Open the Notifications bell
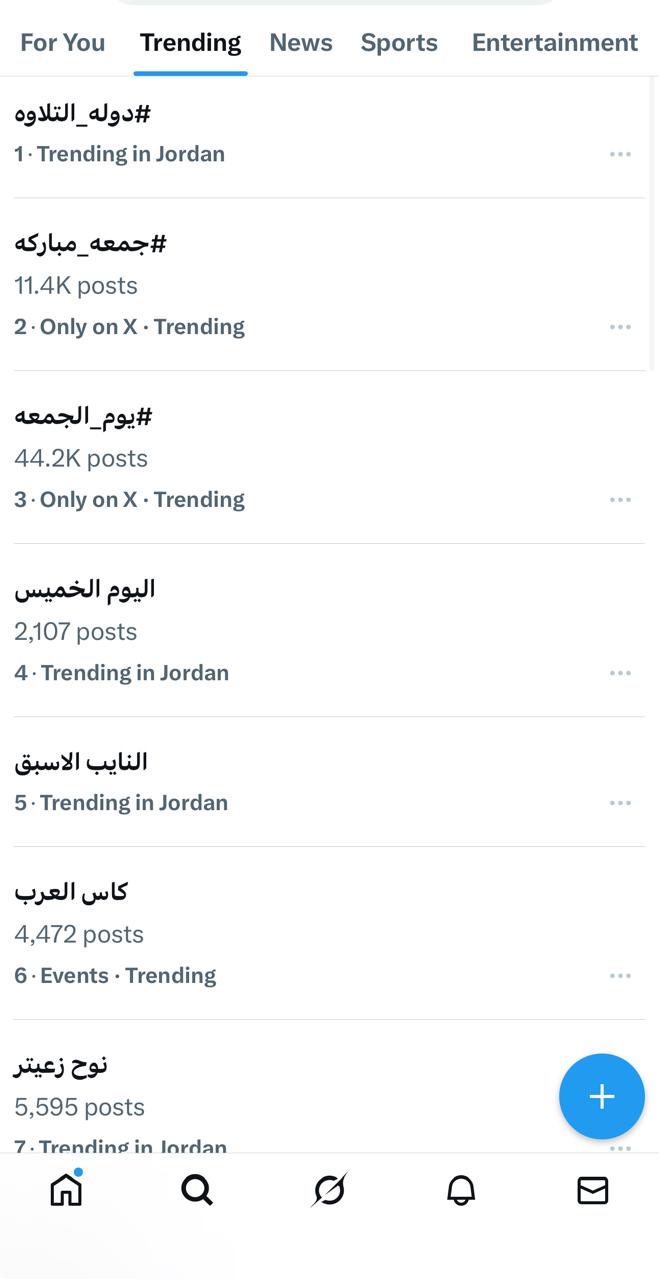 (461, 1190)
